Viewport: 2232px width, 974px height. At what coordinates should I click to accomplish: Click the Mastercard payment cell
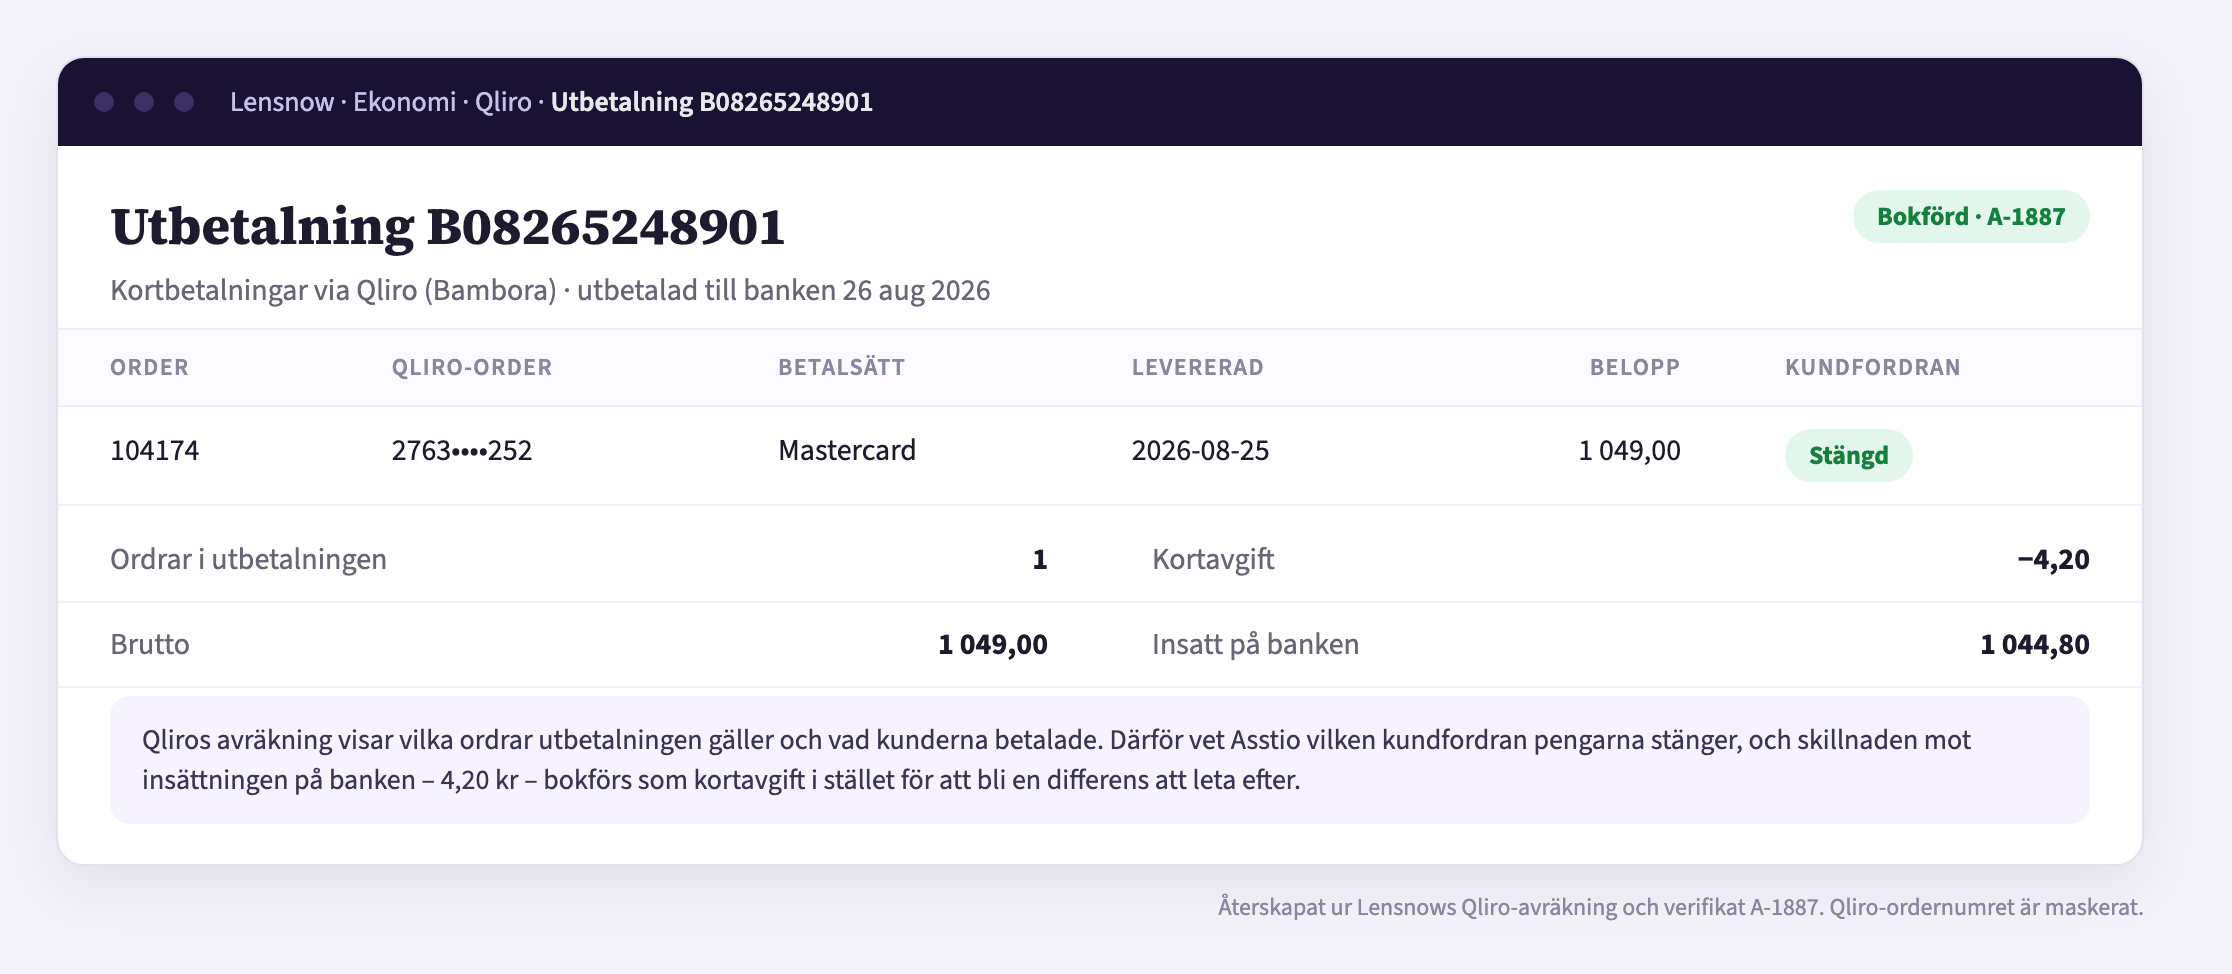coord(847,450)
